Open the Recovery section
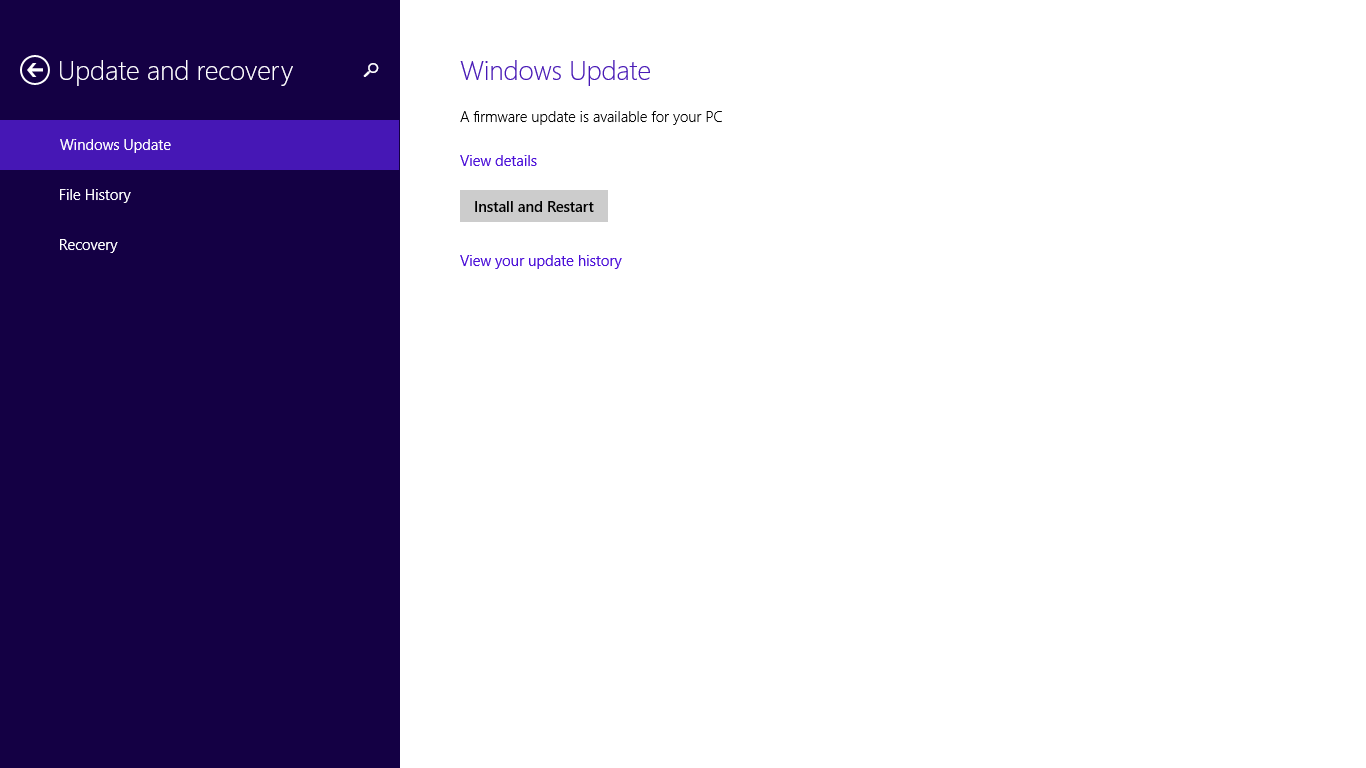 tap(200, 245)
